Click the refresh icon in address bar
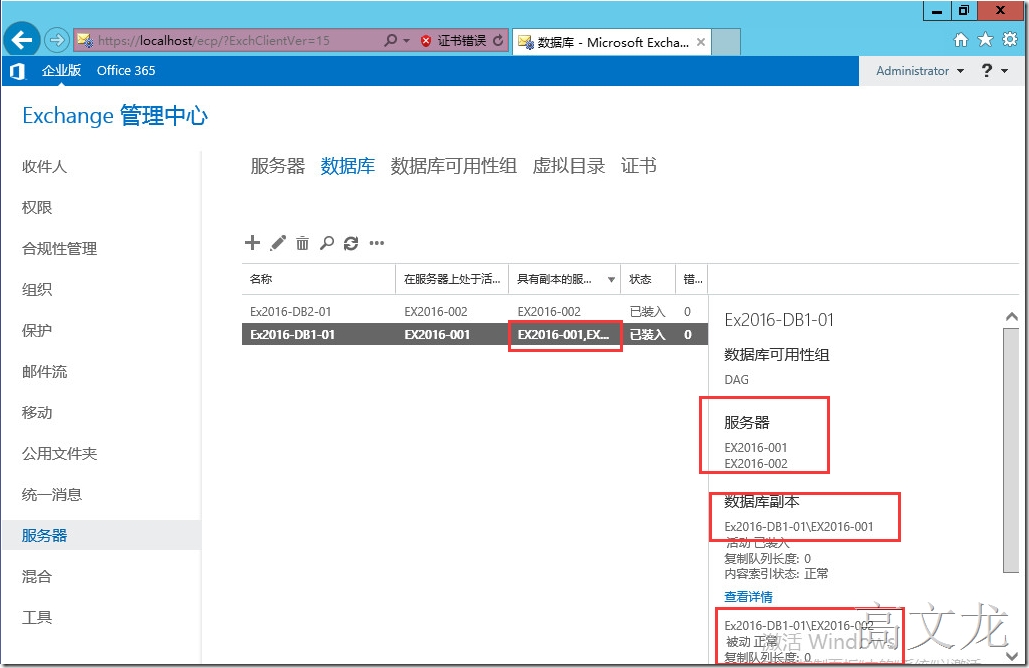 [498, 40]
